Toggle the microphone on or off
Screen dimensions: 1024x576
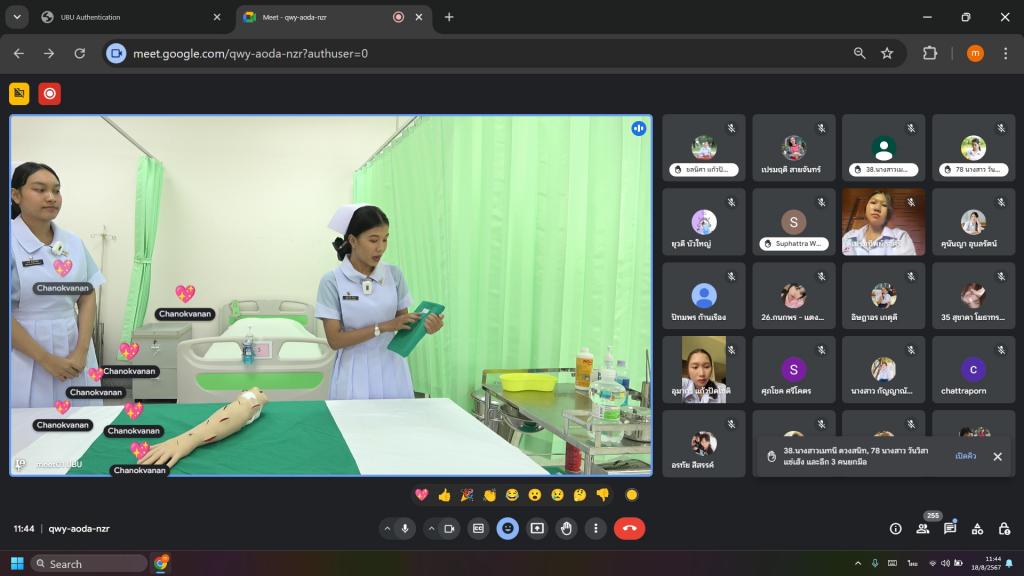pyautogui.click(x=406, y=528)
